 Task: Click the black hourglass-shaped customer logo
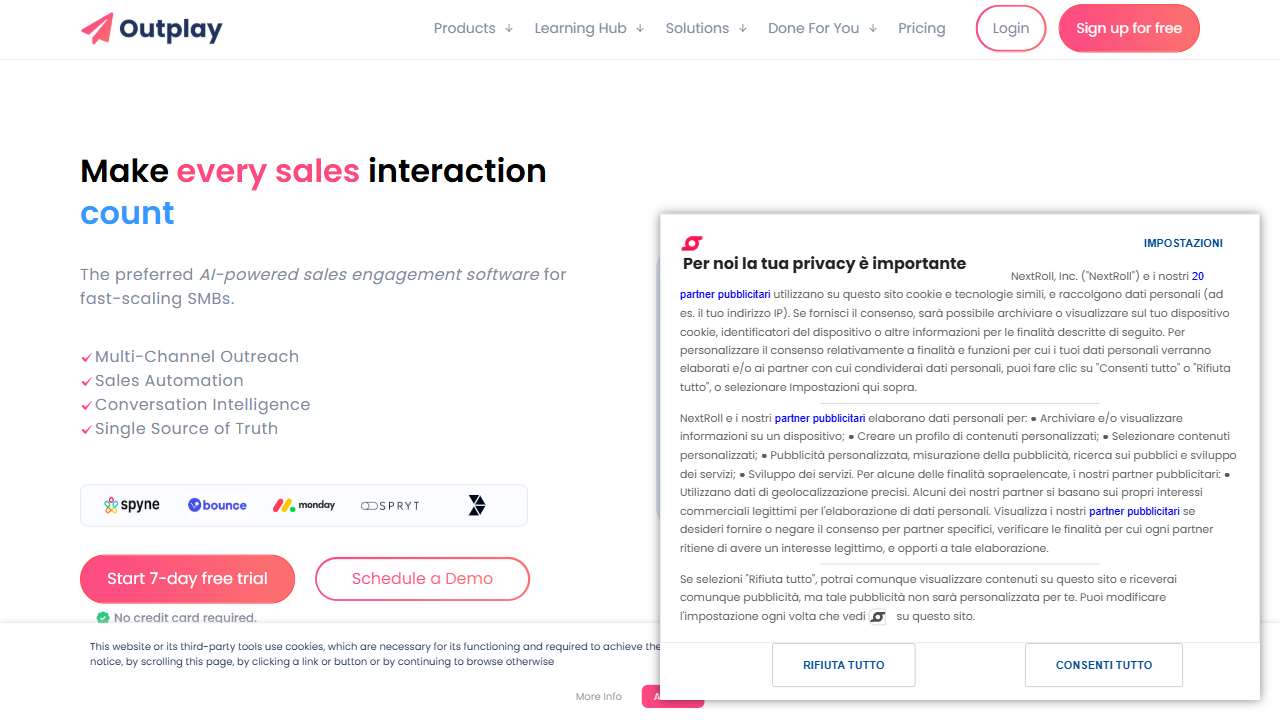tap(477, 505)
